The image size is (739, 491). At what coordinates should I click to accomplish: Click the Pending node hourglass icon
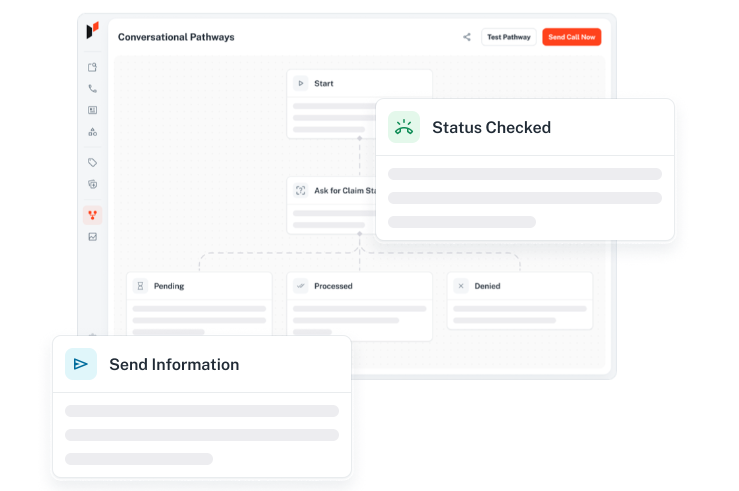tap(140, 286)
